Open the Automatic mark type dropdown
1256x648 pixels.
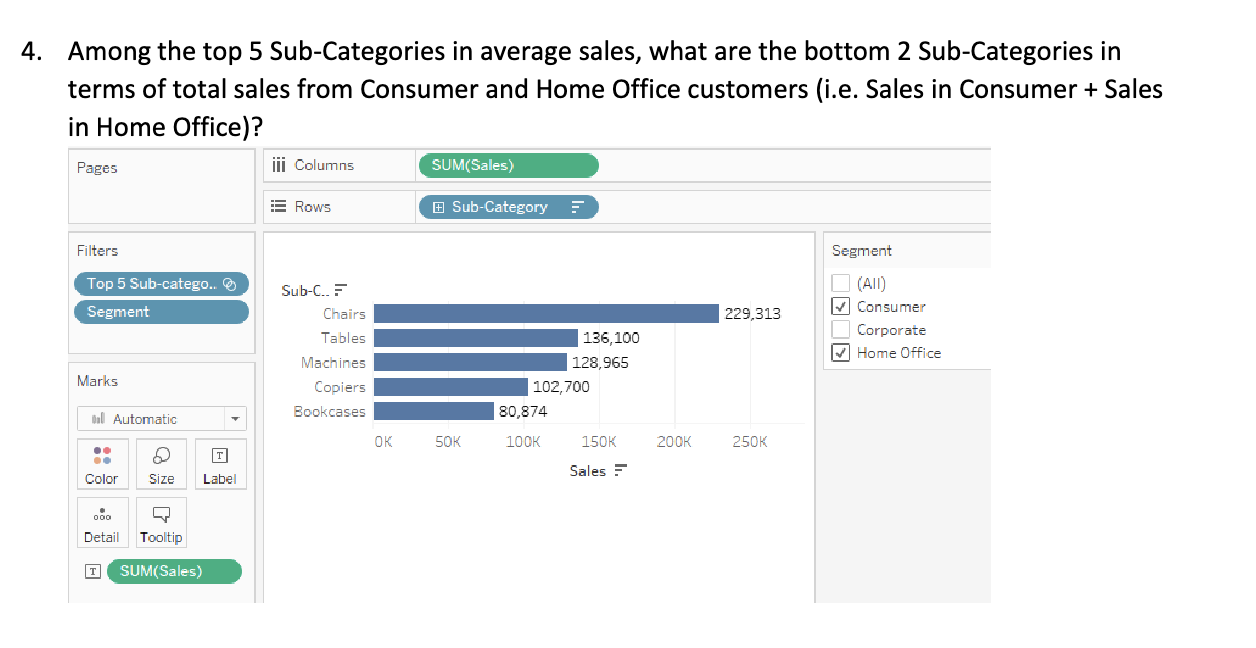233,418
